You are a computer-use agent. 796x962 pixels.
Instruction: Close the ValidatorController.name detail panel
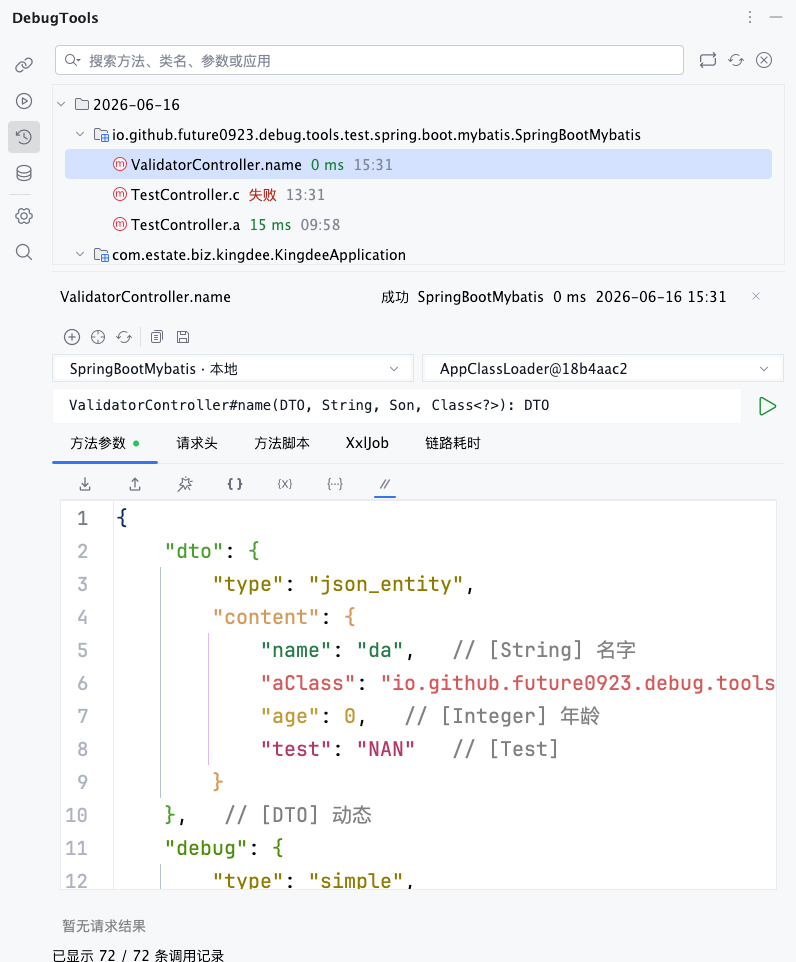pyautogui.click(x=756, y=296)
